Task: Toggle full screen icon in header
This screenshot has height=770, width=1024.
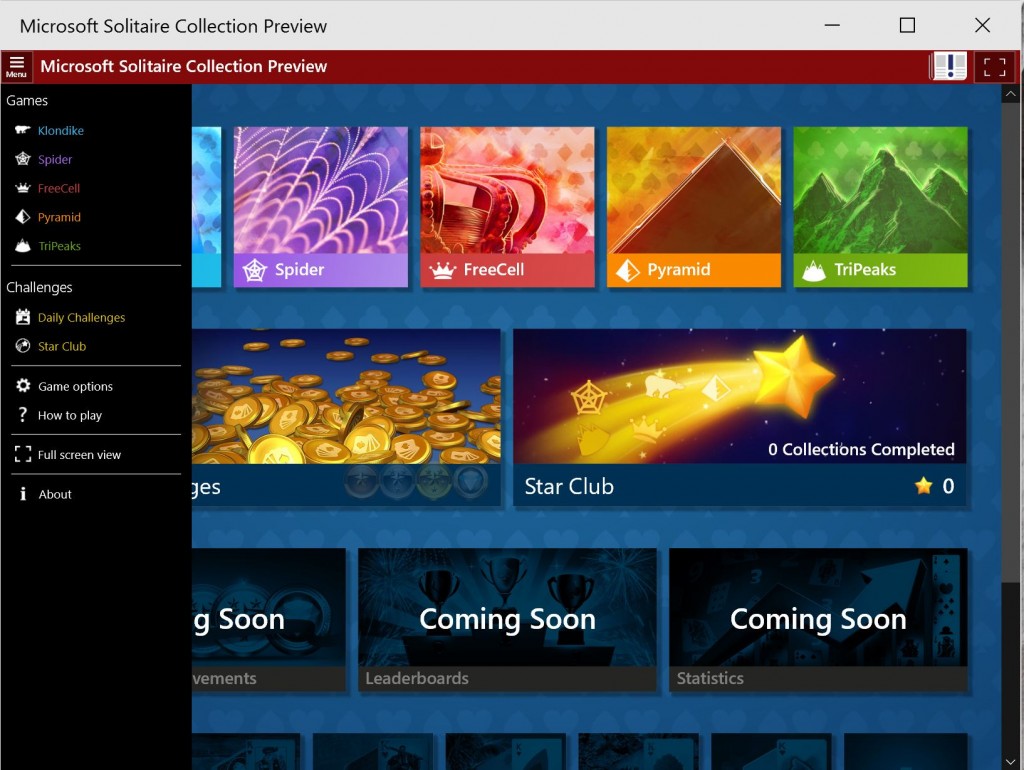Action: [994, 67]
